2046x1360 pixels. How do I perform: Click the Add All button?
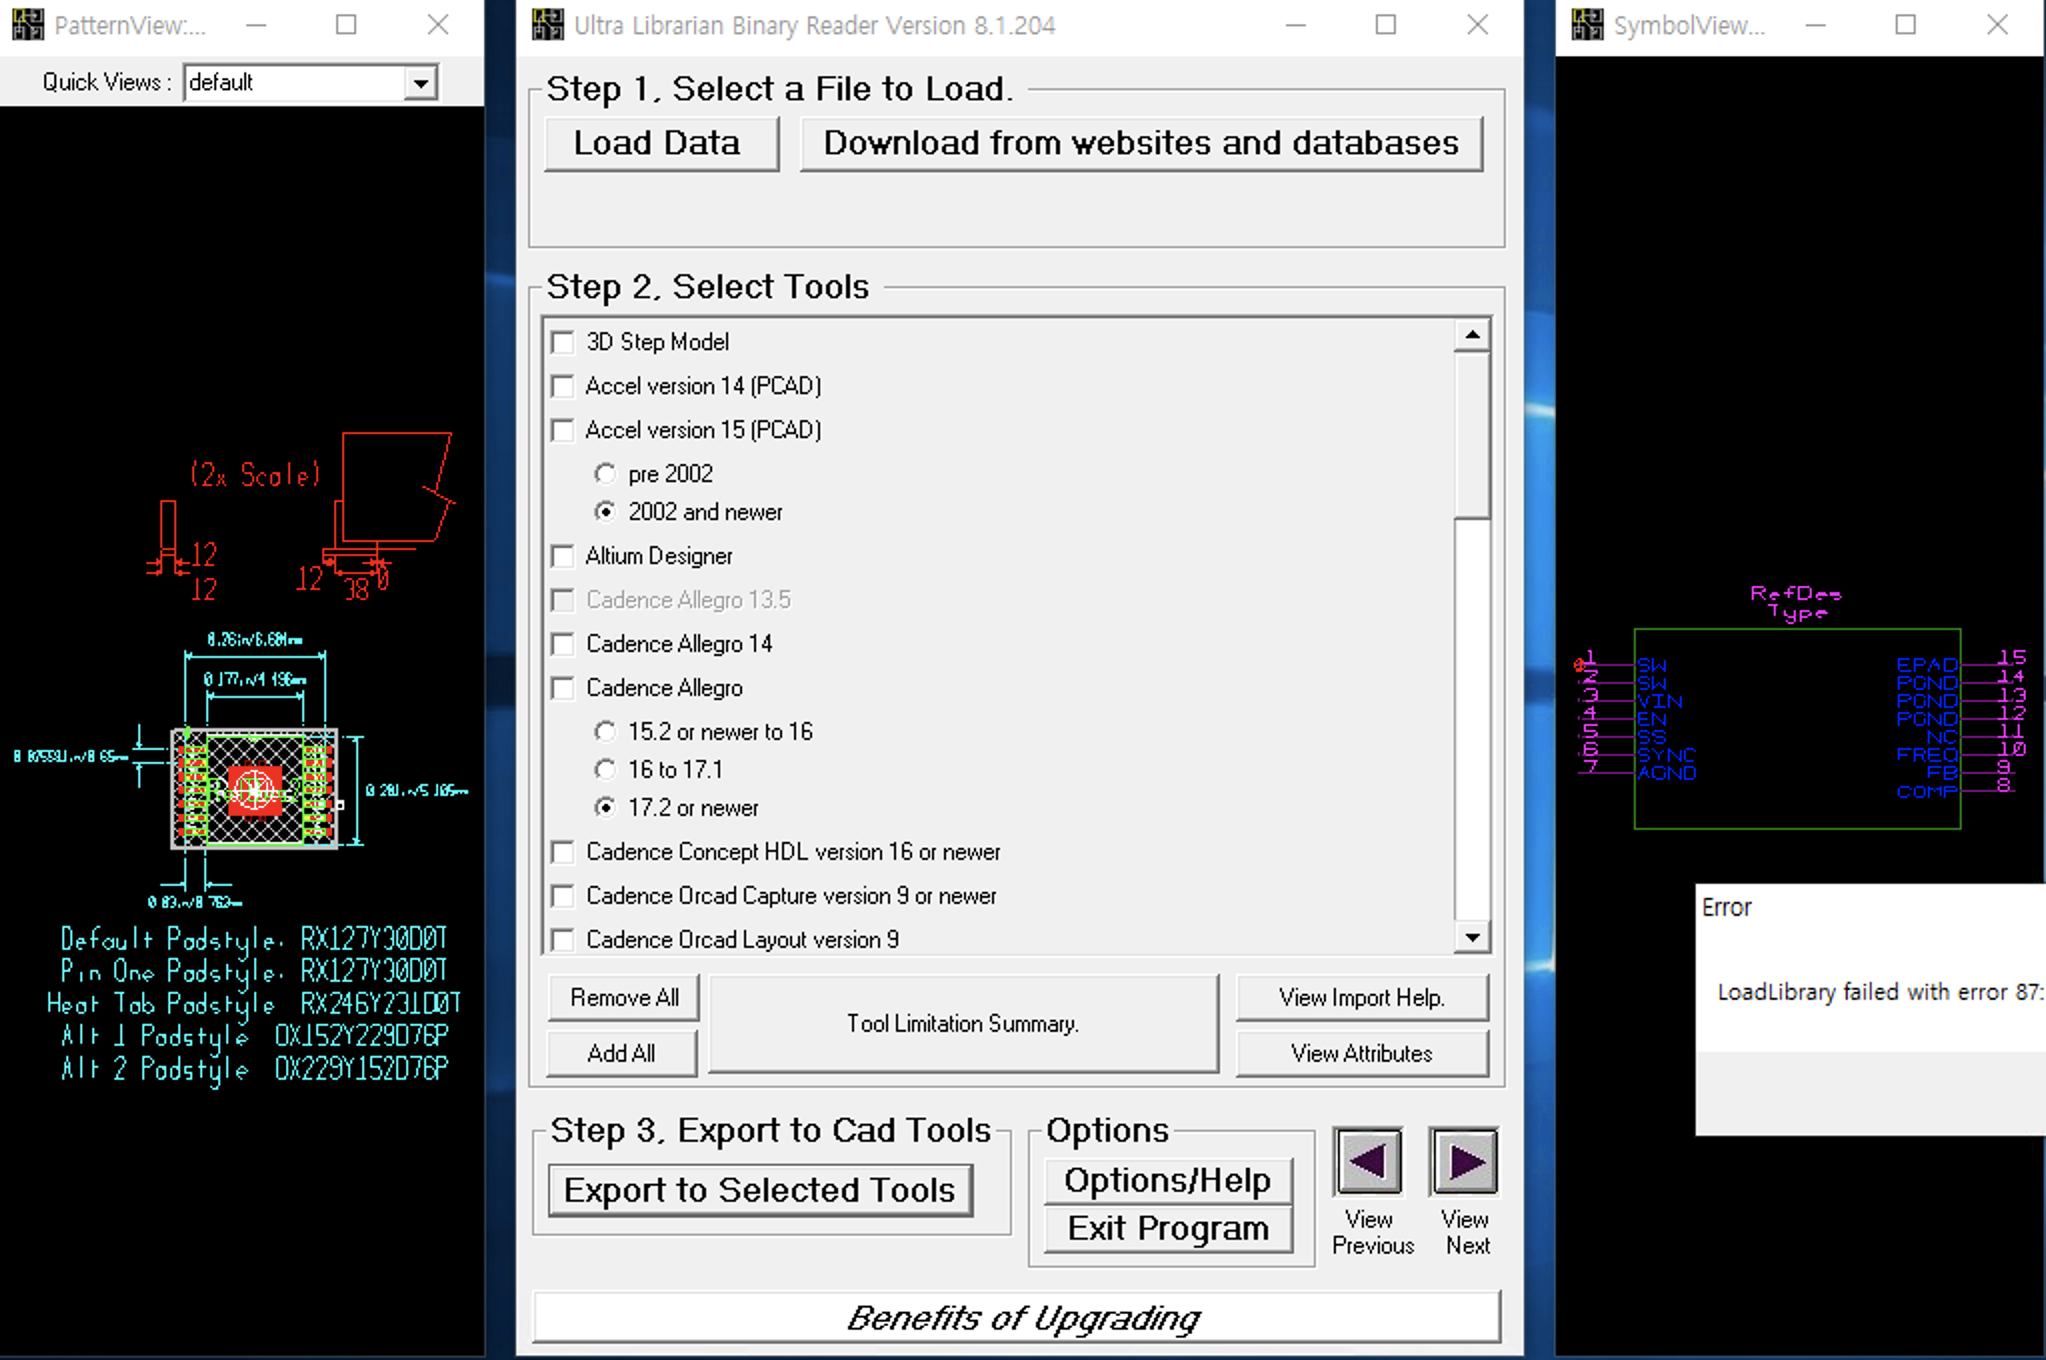pyautogui.click(x=622, y=1053)
